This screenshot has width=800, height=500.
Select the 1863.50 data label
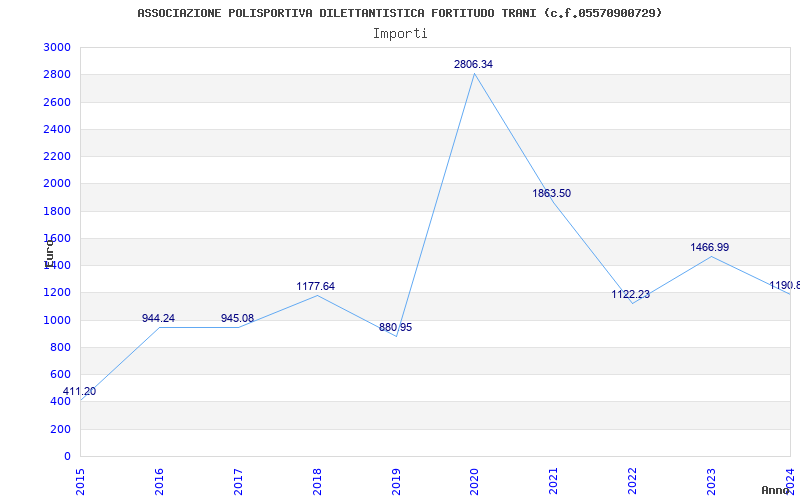click(x=552, y=193)
